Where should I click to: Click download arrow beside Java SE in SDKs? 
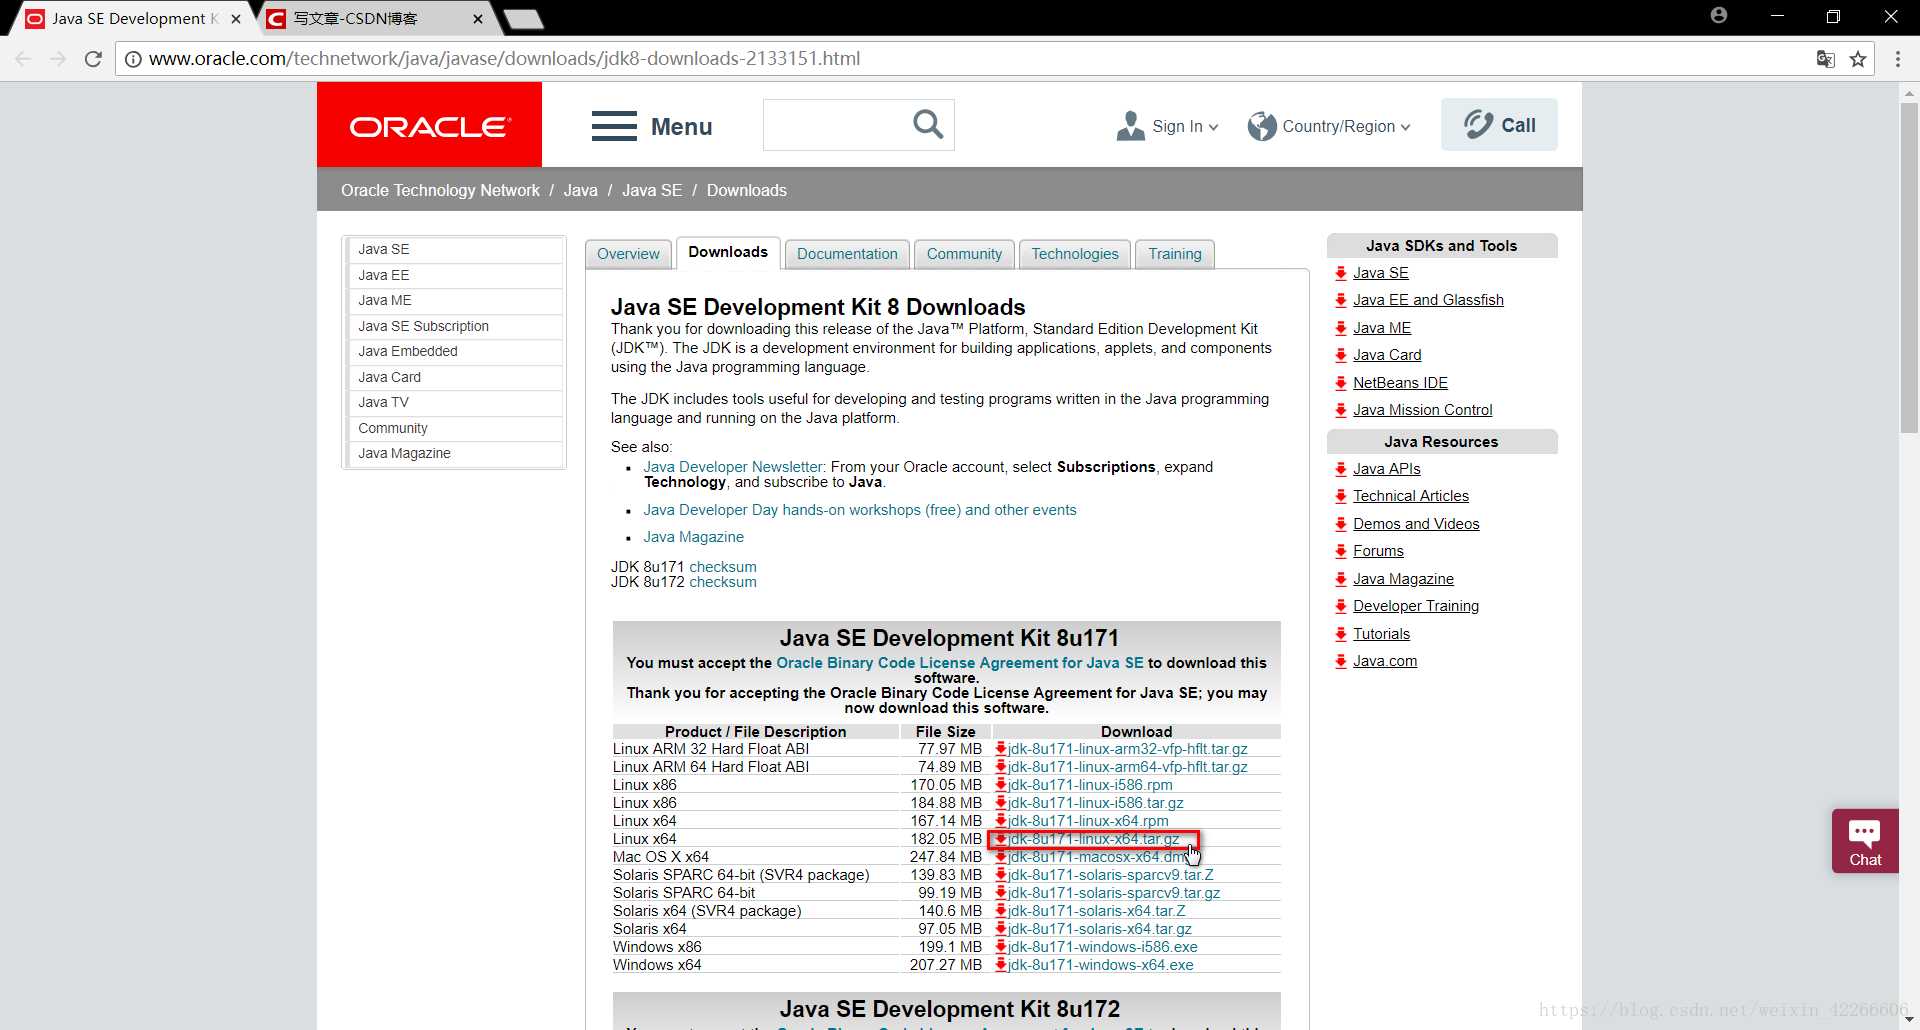pyautogui.click(x=1341, y=273)
